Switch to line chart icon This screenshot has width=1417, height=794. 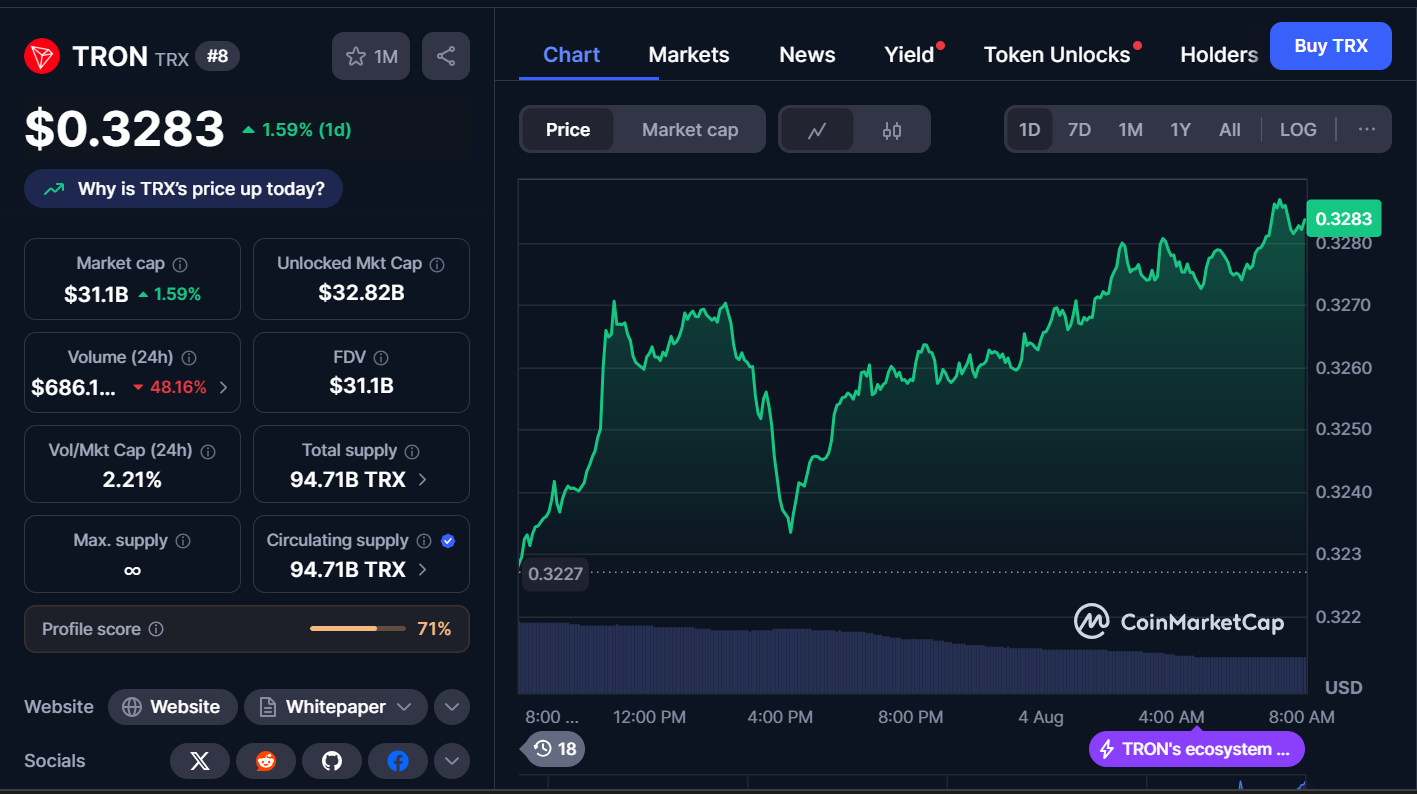(x=817, y=130)
